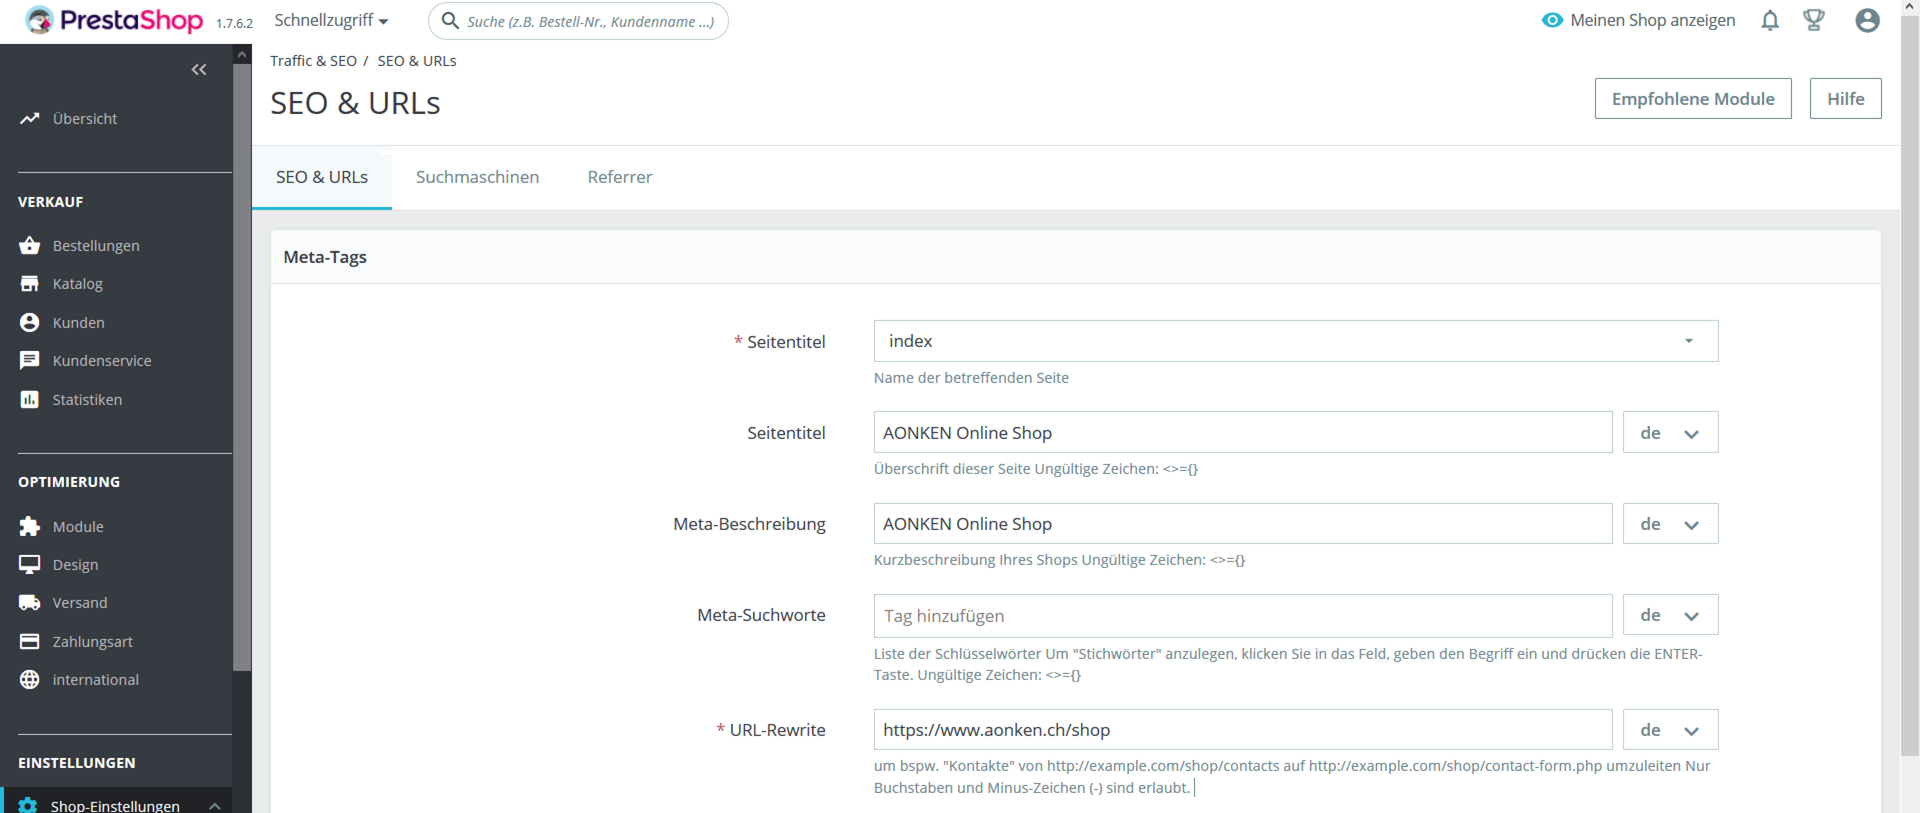Open the Seitentitel index dropdown

[x=1295, y=341]
